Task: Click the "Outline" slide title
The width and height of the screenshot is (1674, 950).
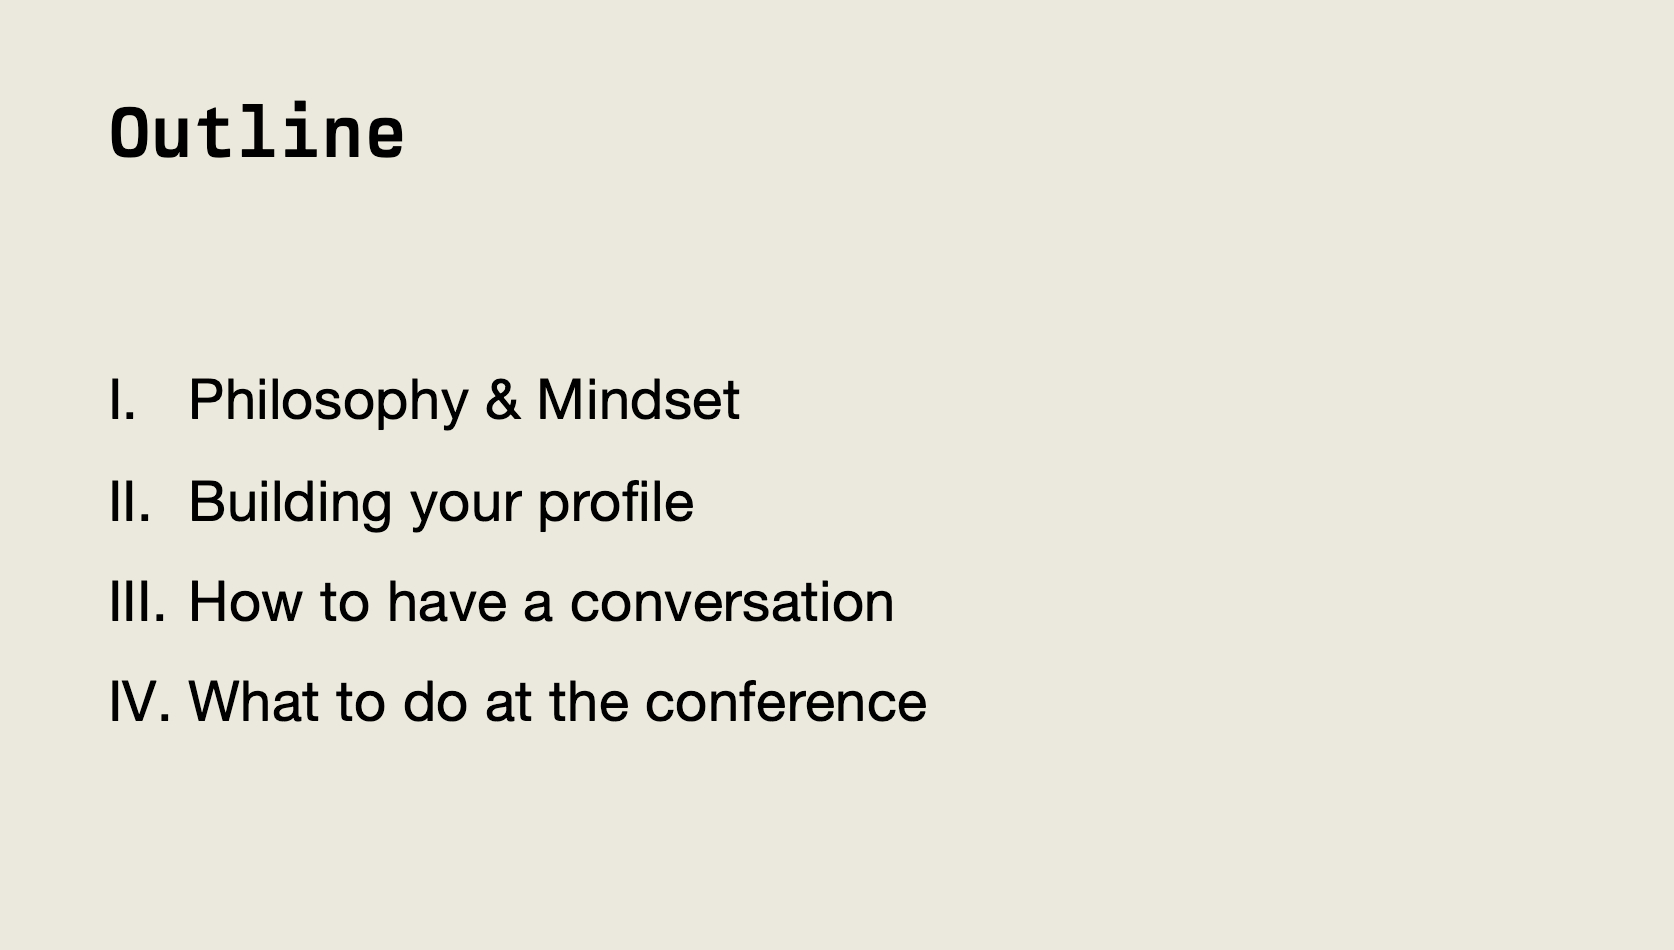Action: (x=257, y=133)
